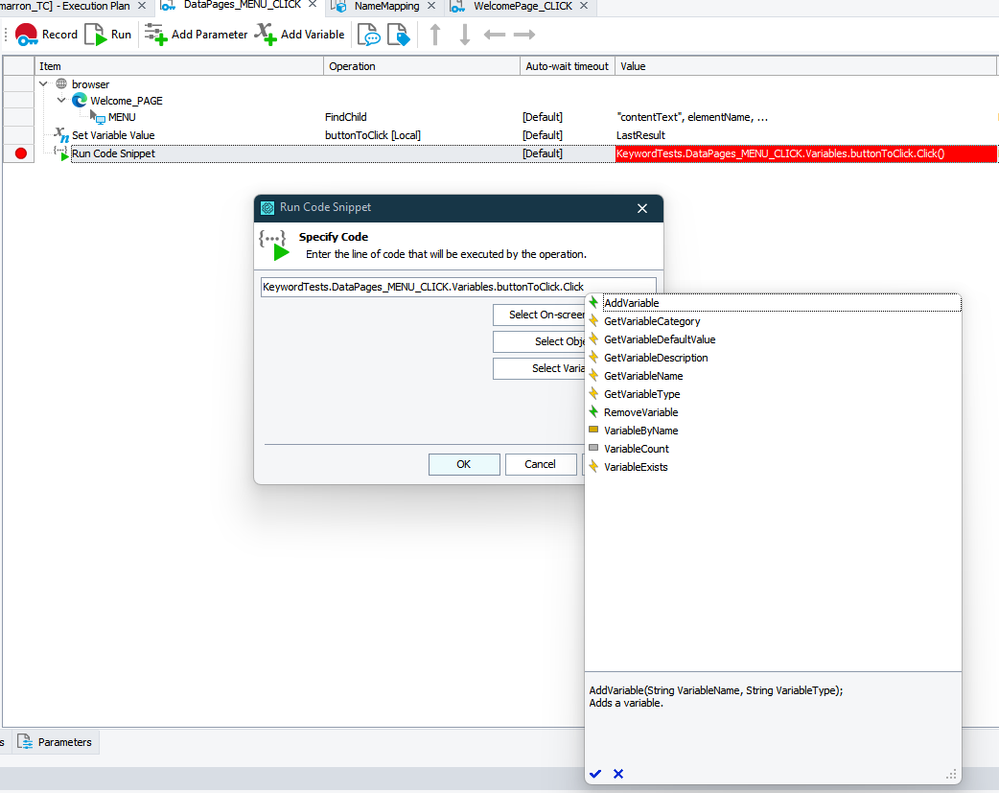
Task: Collapse the Welcome_PAGE tree node
Action: tap(61, 100)
